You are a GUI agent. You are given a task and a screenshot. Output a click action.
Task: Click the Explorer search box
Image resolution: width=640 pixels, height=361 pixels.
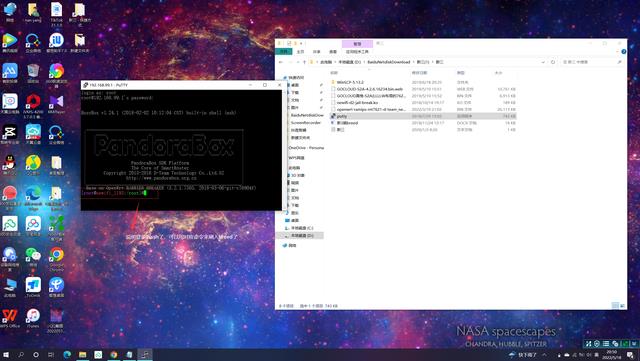(x=591, y=62)
